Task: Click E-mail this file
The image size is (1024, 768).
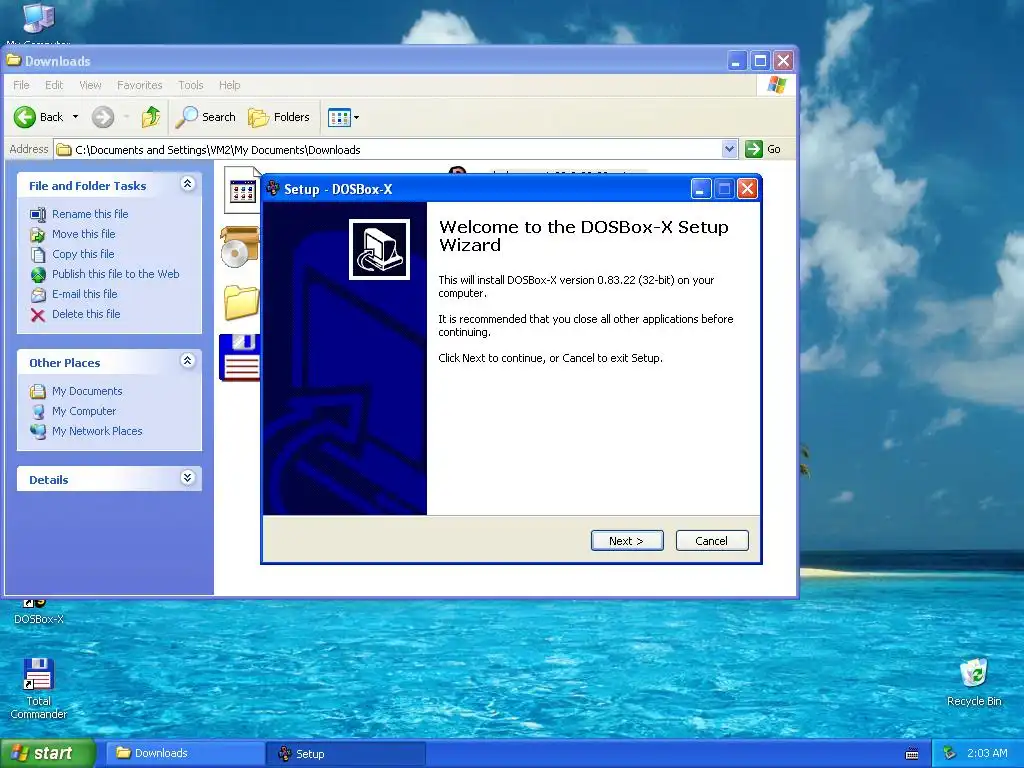Action: 85,294
